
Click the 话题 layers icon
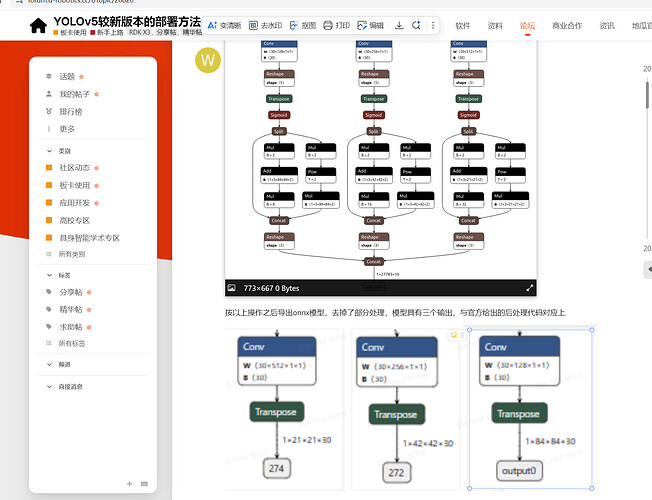click(49, 76)
